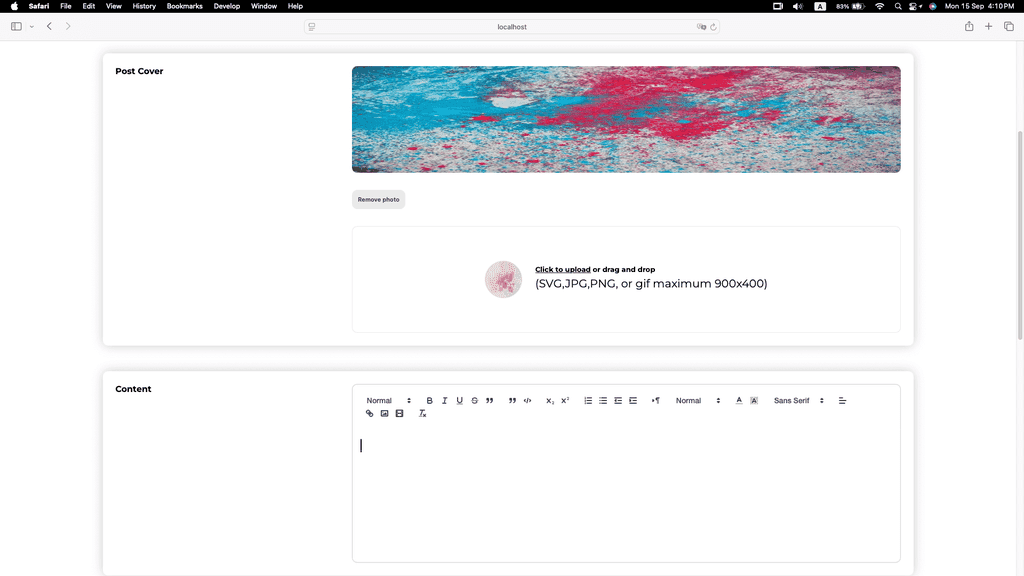Go forward to the next page
Image resolution: width=1024 pixels, height=576 pixels.
click(x=68, y=26)
